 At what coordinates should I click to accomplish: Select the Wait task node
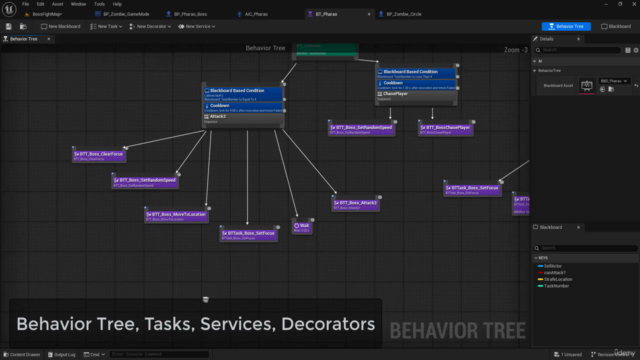(x=302, y=227)
